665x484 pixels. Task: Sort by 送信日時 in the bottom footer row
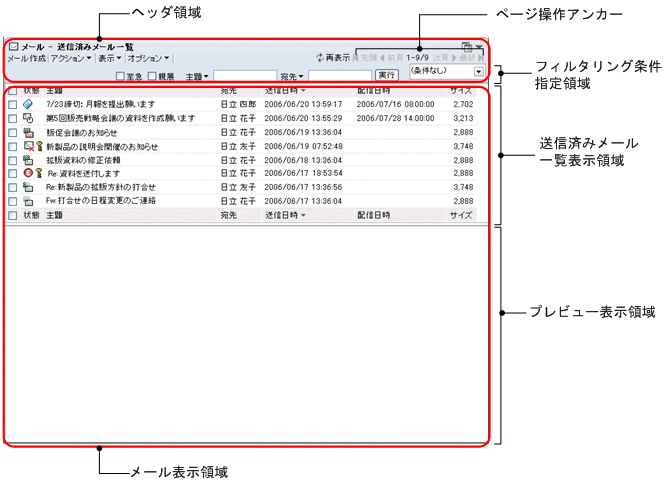pyautogui.click(x=285, y=215)
